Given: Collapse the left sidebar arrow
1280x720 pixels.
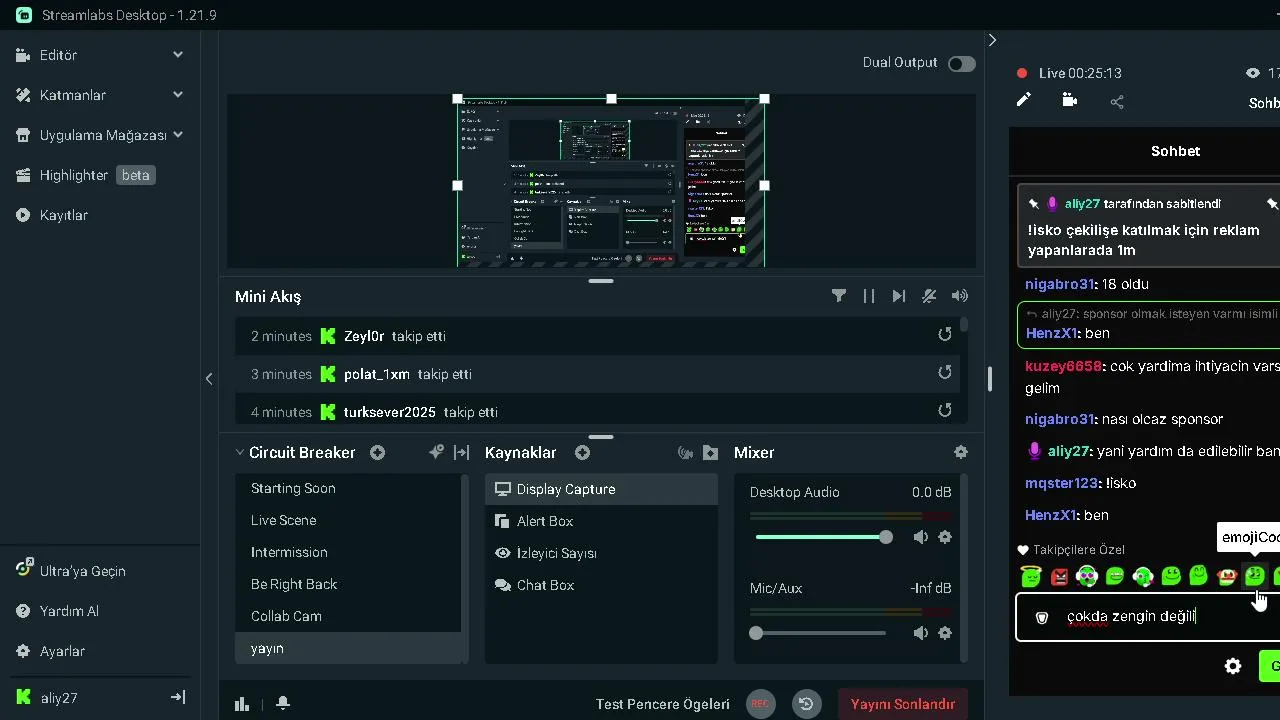Looking at the screenshot, I should point(209,379).
